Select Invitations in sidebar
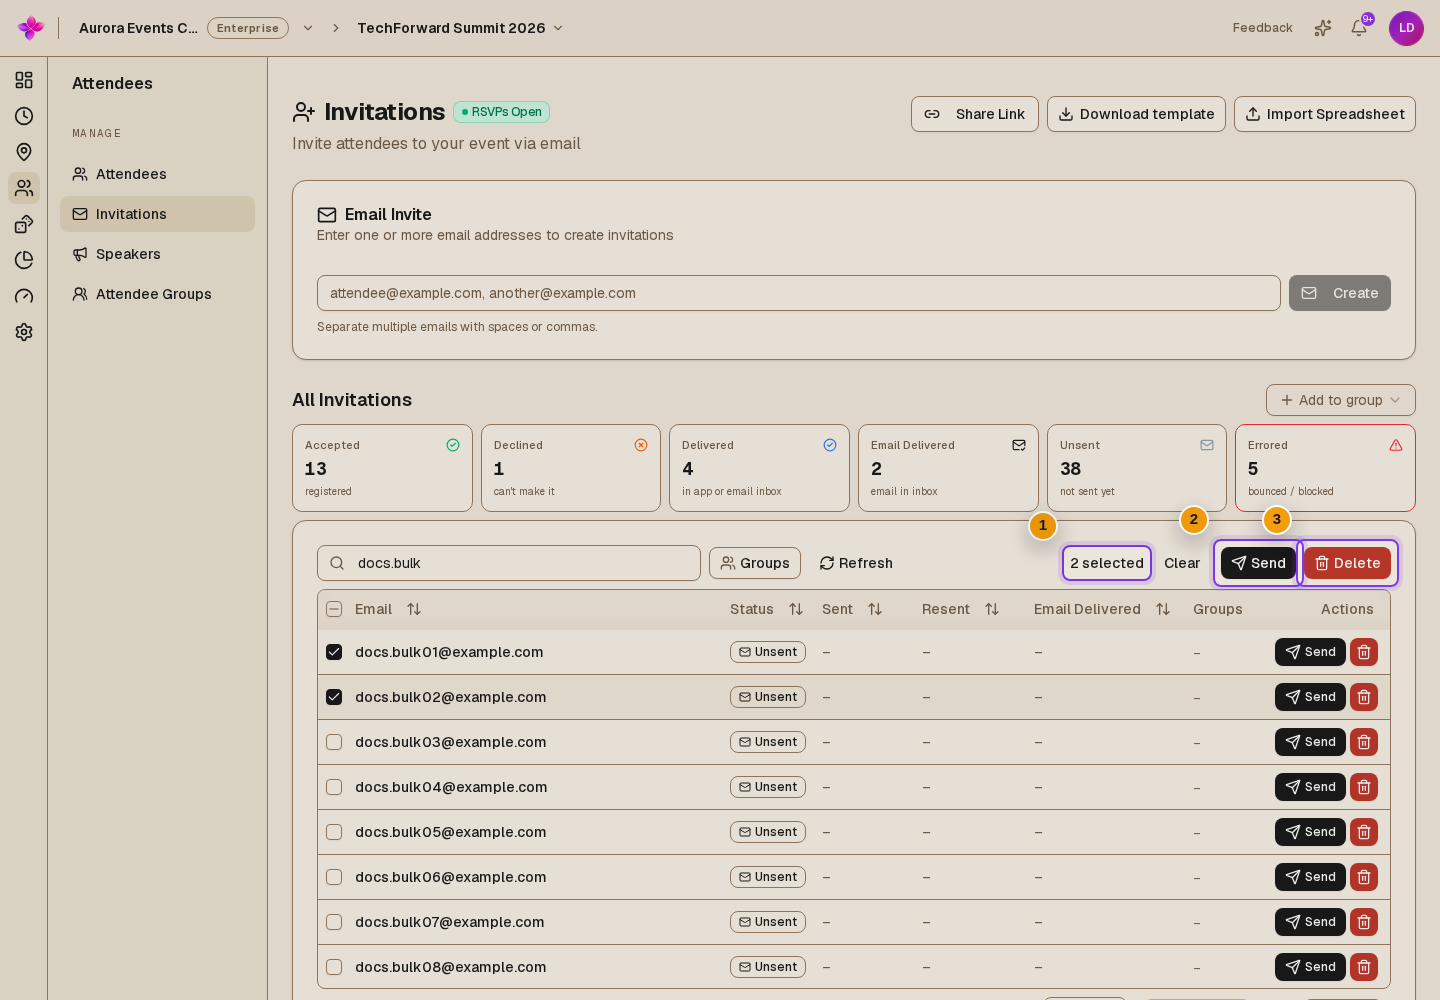Viewport: 1440px width, 1000px height. point(157,214)
